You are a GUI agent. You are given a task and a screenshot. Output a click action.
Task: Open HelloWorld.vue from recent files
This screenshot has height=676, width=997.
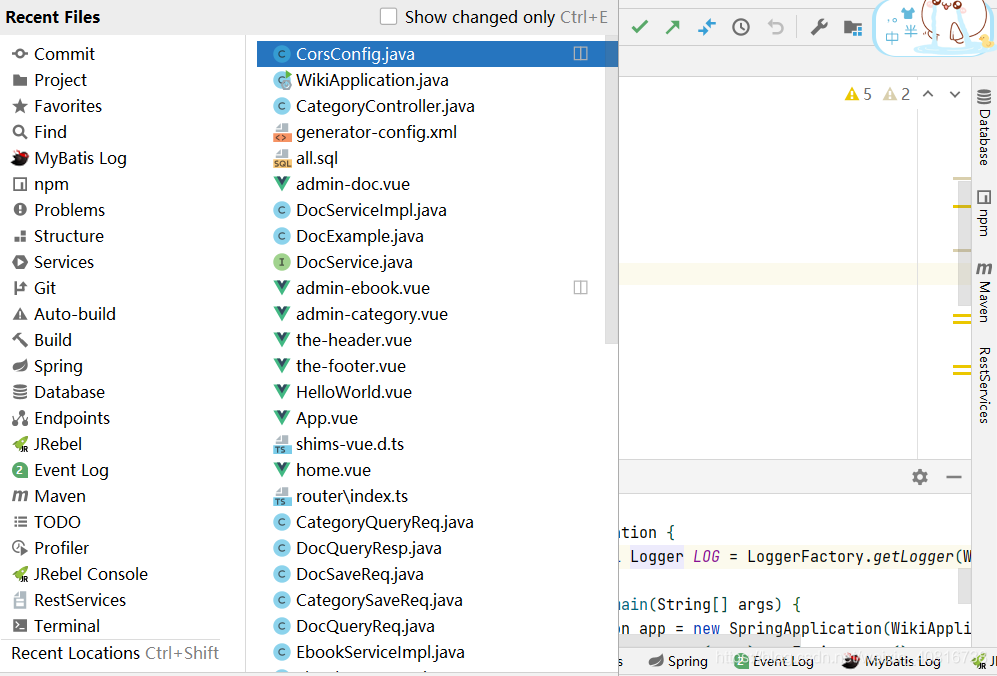pyautogui.click(x=354, y=392)
